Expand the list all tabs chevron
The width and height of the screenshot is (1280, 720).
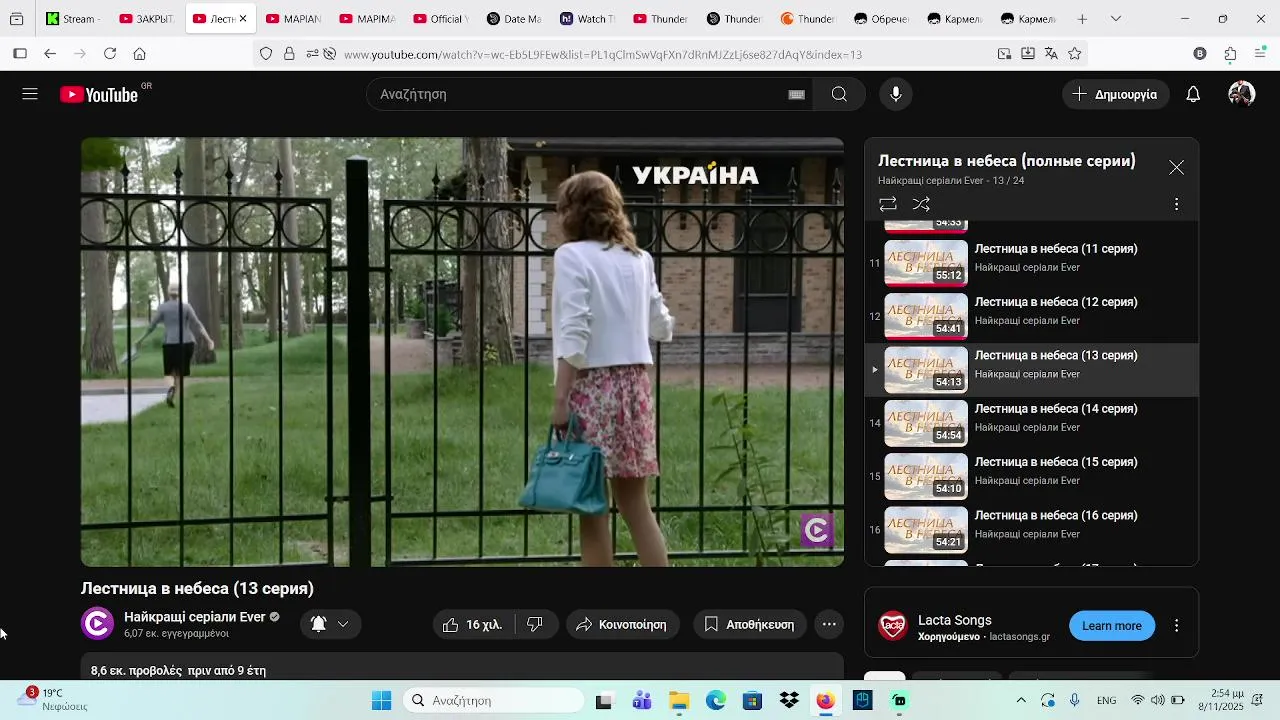pyautogui.click(x=1116, y=19)
